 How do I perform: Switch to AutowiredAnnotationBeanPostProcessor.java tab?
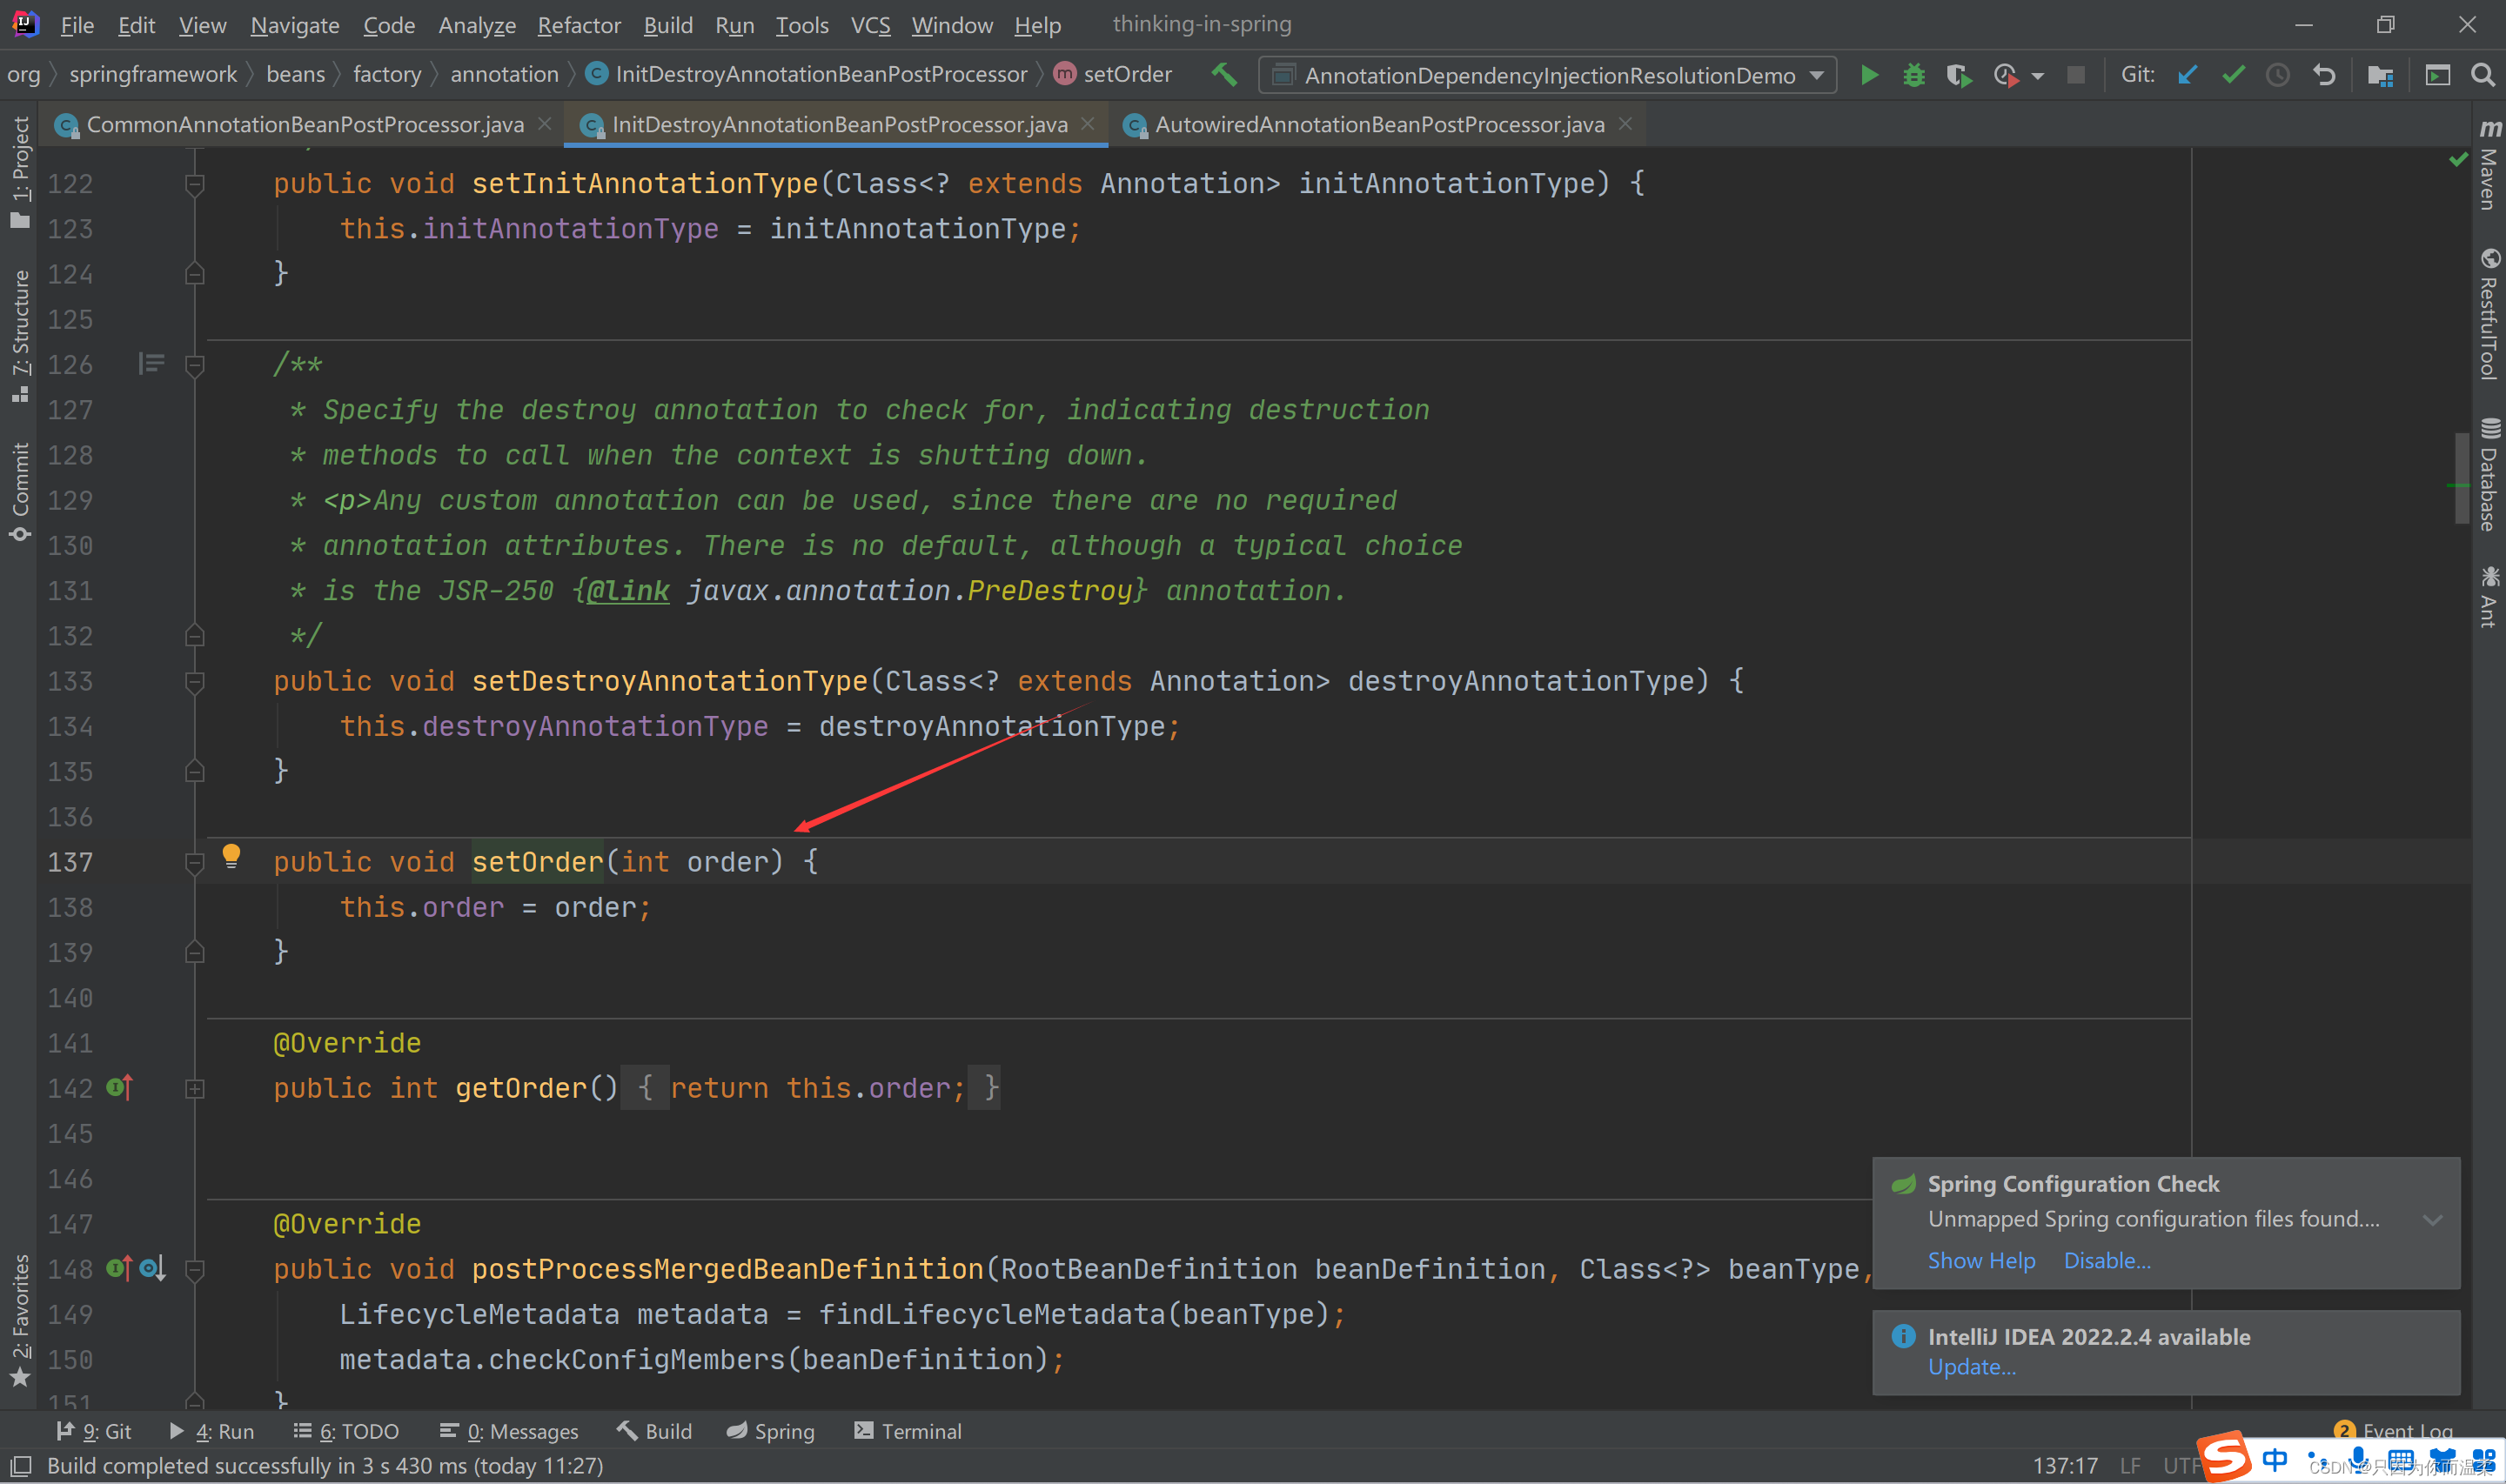(x=1378, y=124)
